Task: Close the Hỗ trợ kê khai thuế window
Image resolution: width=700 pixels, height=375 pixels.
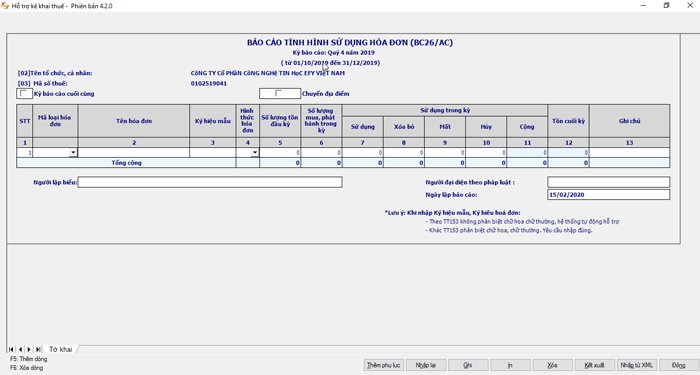Action: tap(690, 6)
